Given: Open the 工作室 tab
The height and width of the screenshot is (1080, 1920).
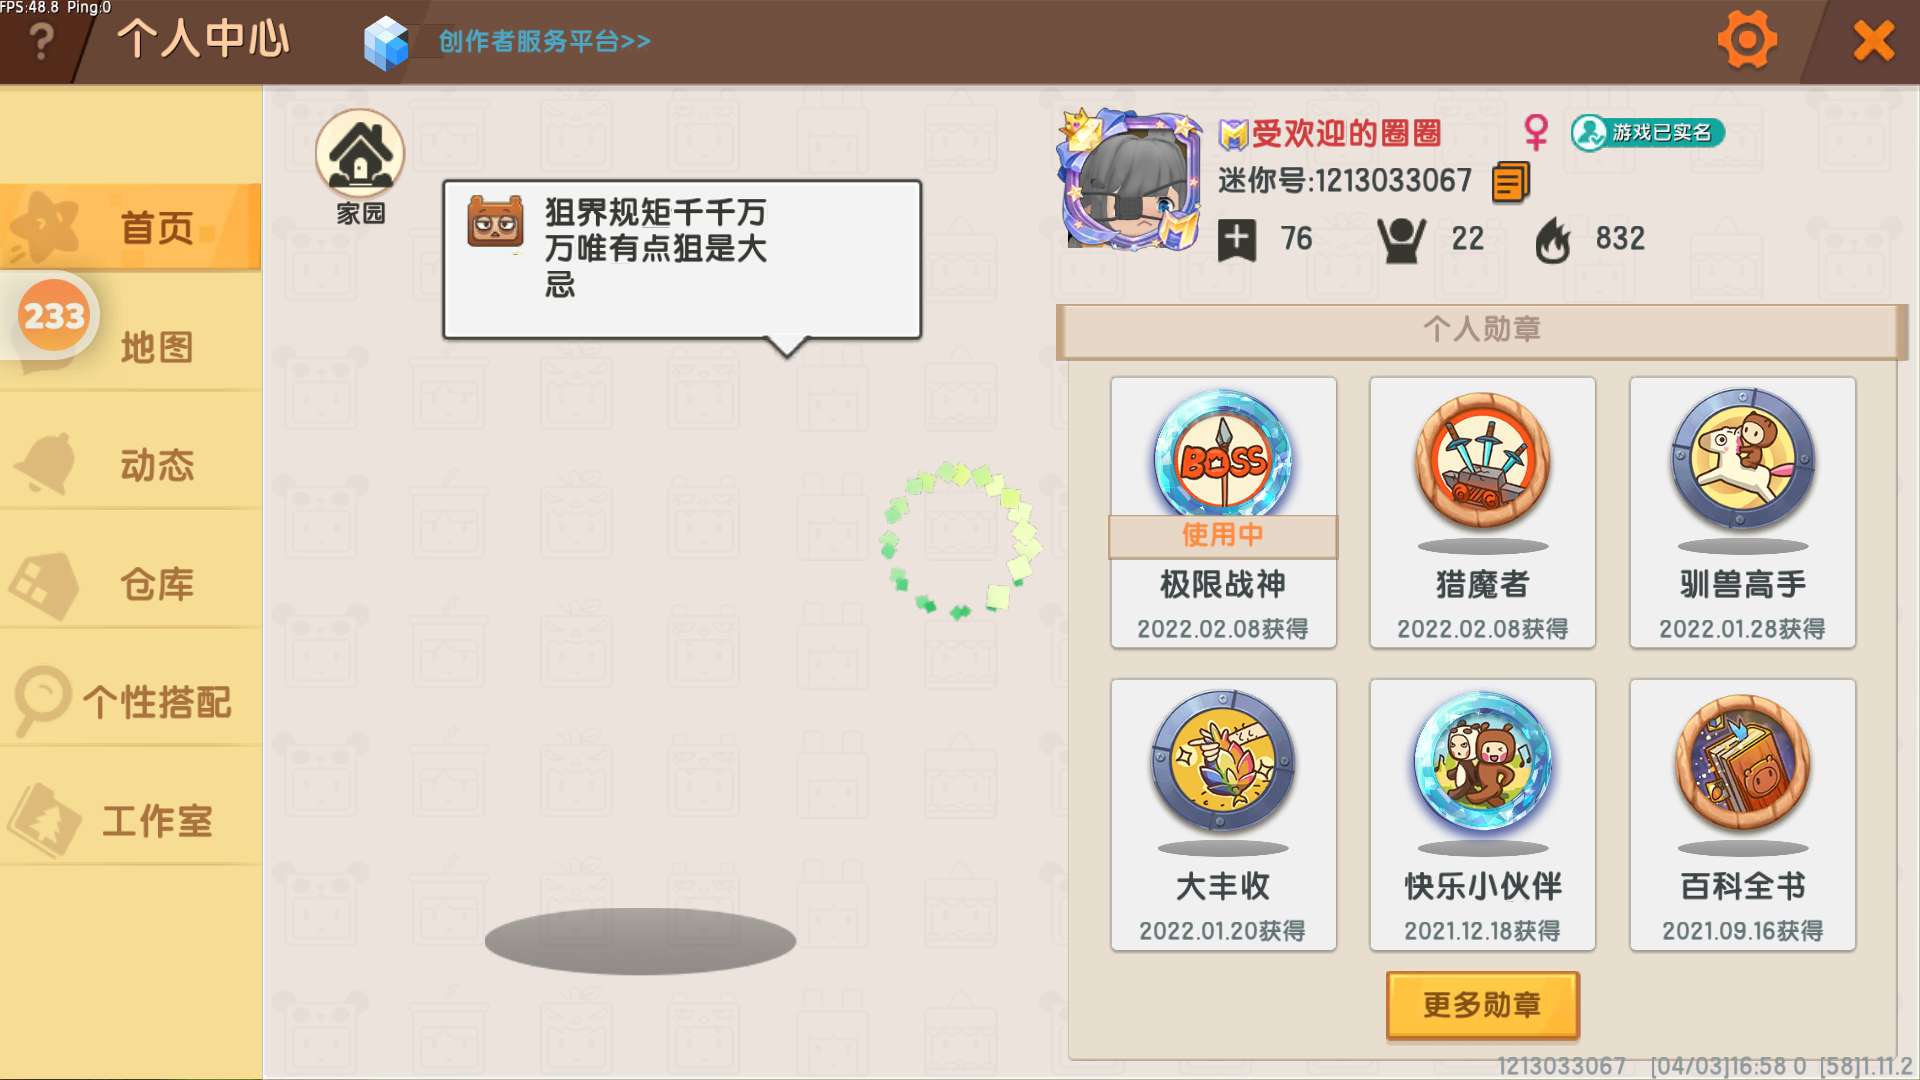Looking at the screenshot, I should click(x=131, y=821).
